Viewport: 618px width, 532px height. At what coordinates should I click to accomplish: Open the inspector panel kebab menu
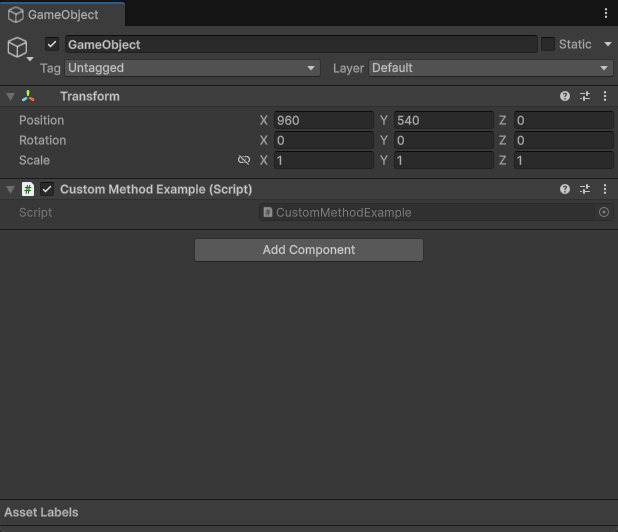pyautogui.click(x=606, y=14)
